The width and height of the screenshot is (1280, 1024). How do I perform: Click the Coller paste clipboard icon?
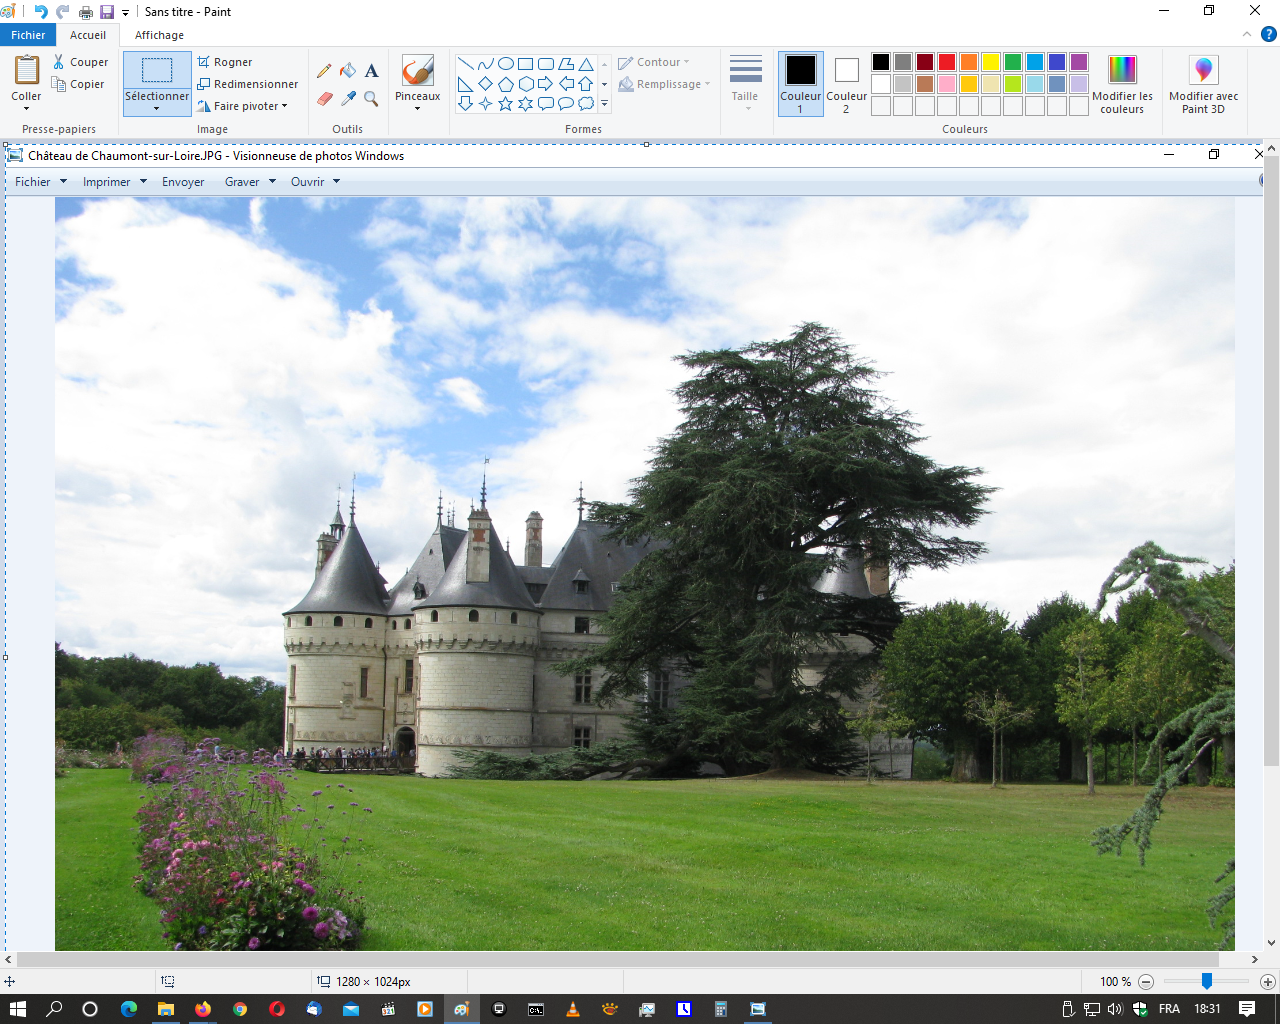pyautogui.click(x=26, y=70)
